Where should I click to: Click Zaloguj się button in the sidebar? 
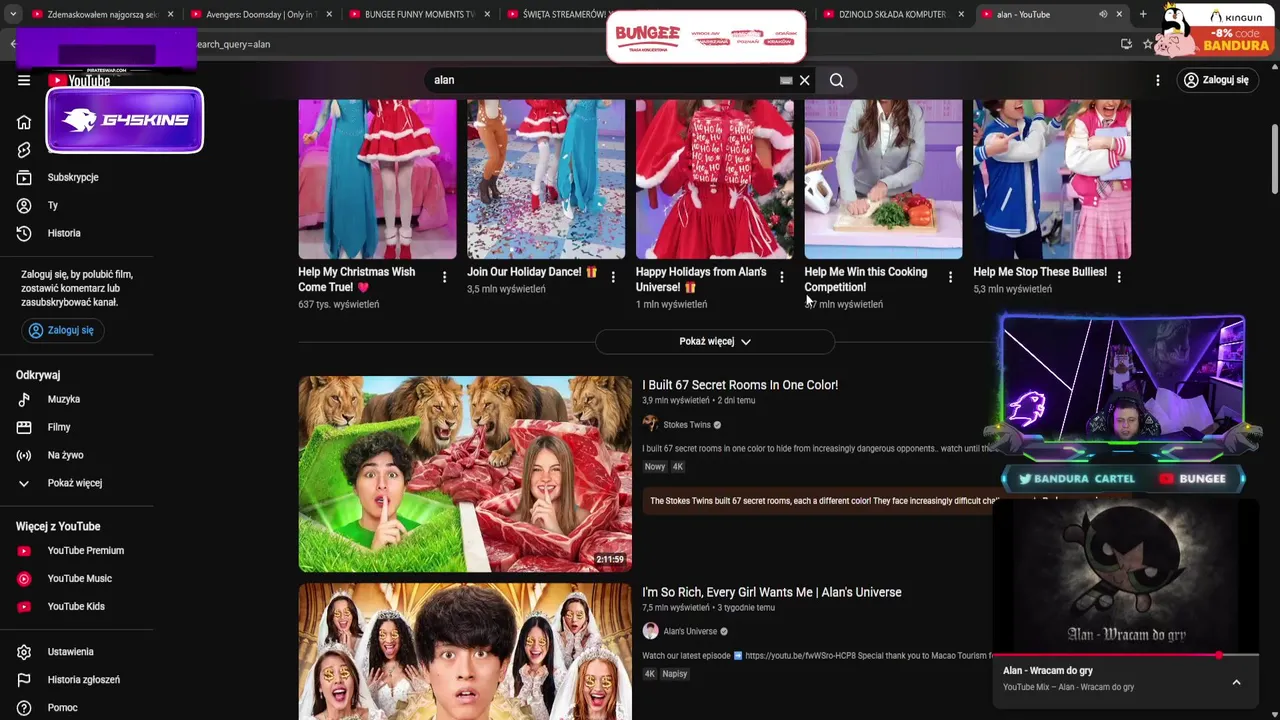(61, 330)
